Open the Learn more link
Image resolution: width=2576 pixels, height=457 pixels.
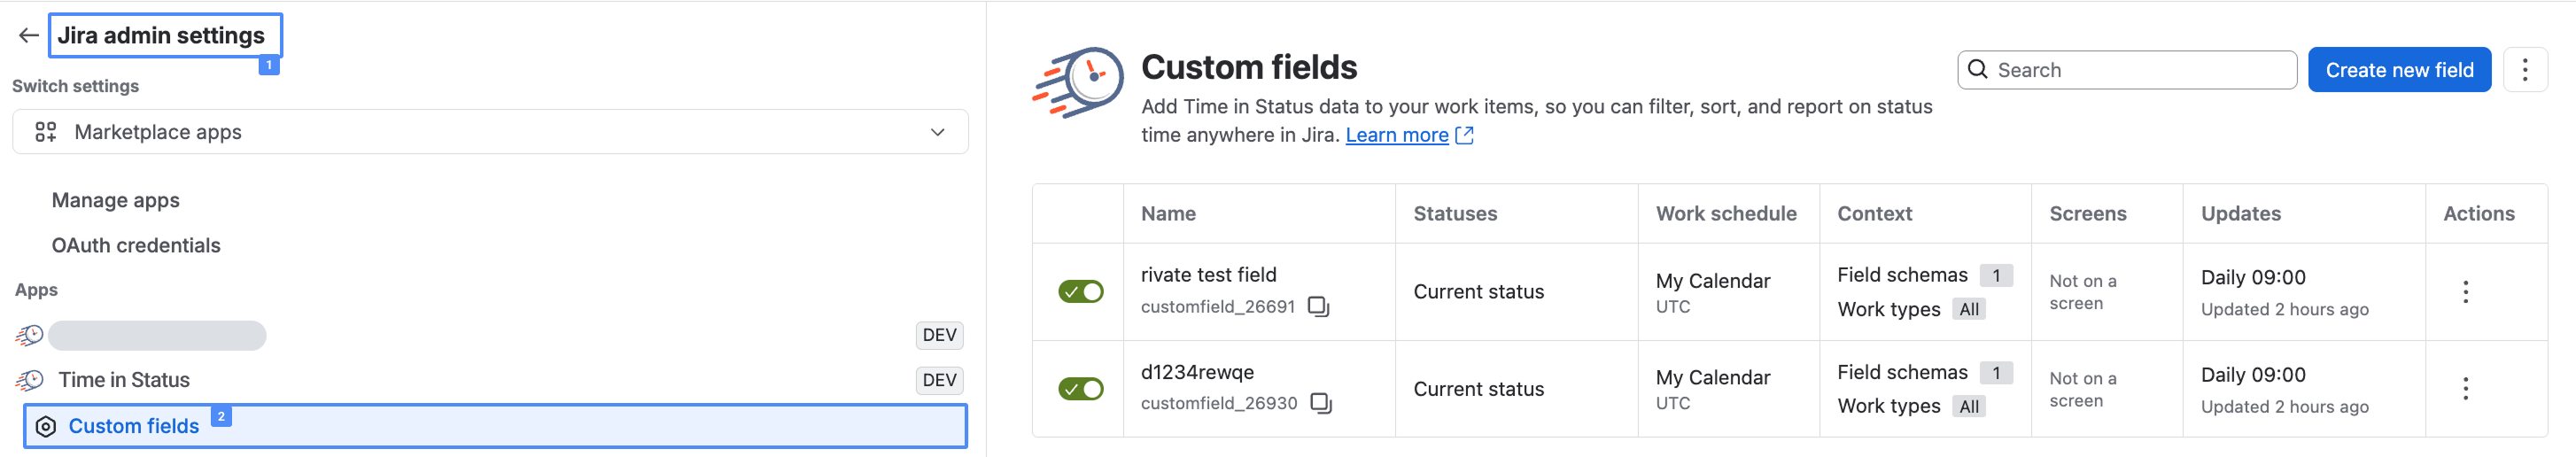[1396, 135]
